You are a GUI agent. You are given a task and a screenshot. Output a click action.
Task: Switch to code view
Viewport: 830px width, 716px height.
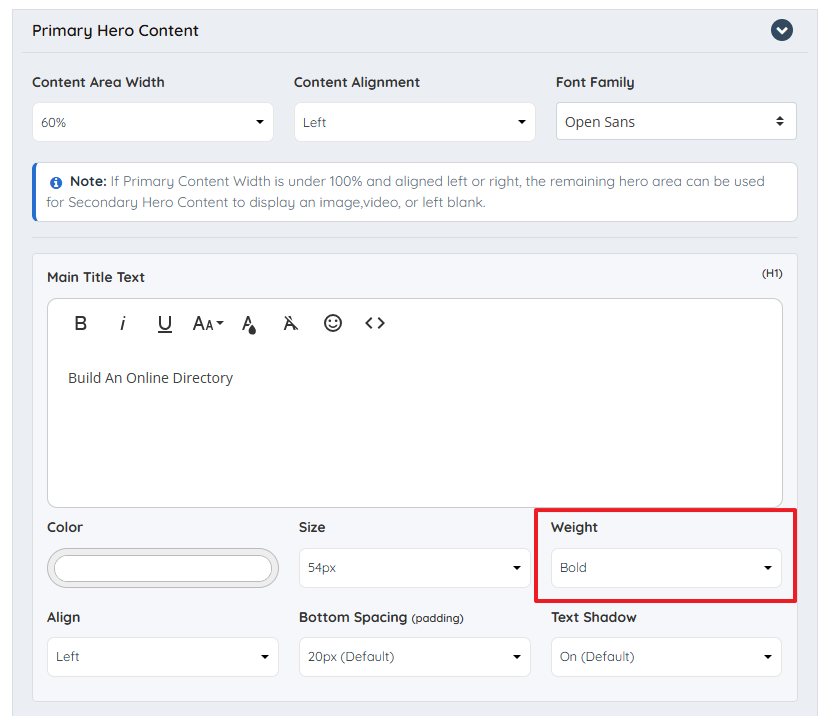(375, 323)
